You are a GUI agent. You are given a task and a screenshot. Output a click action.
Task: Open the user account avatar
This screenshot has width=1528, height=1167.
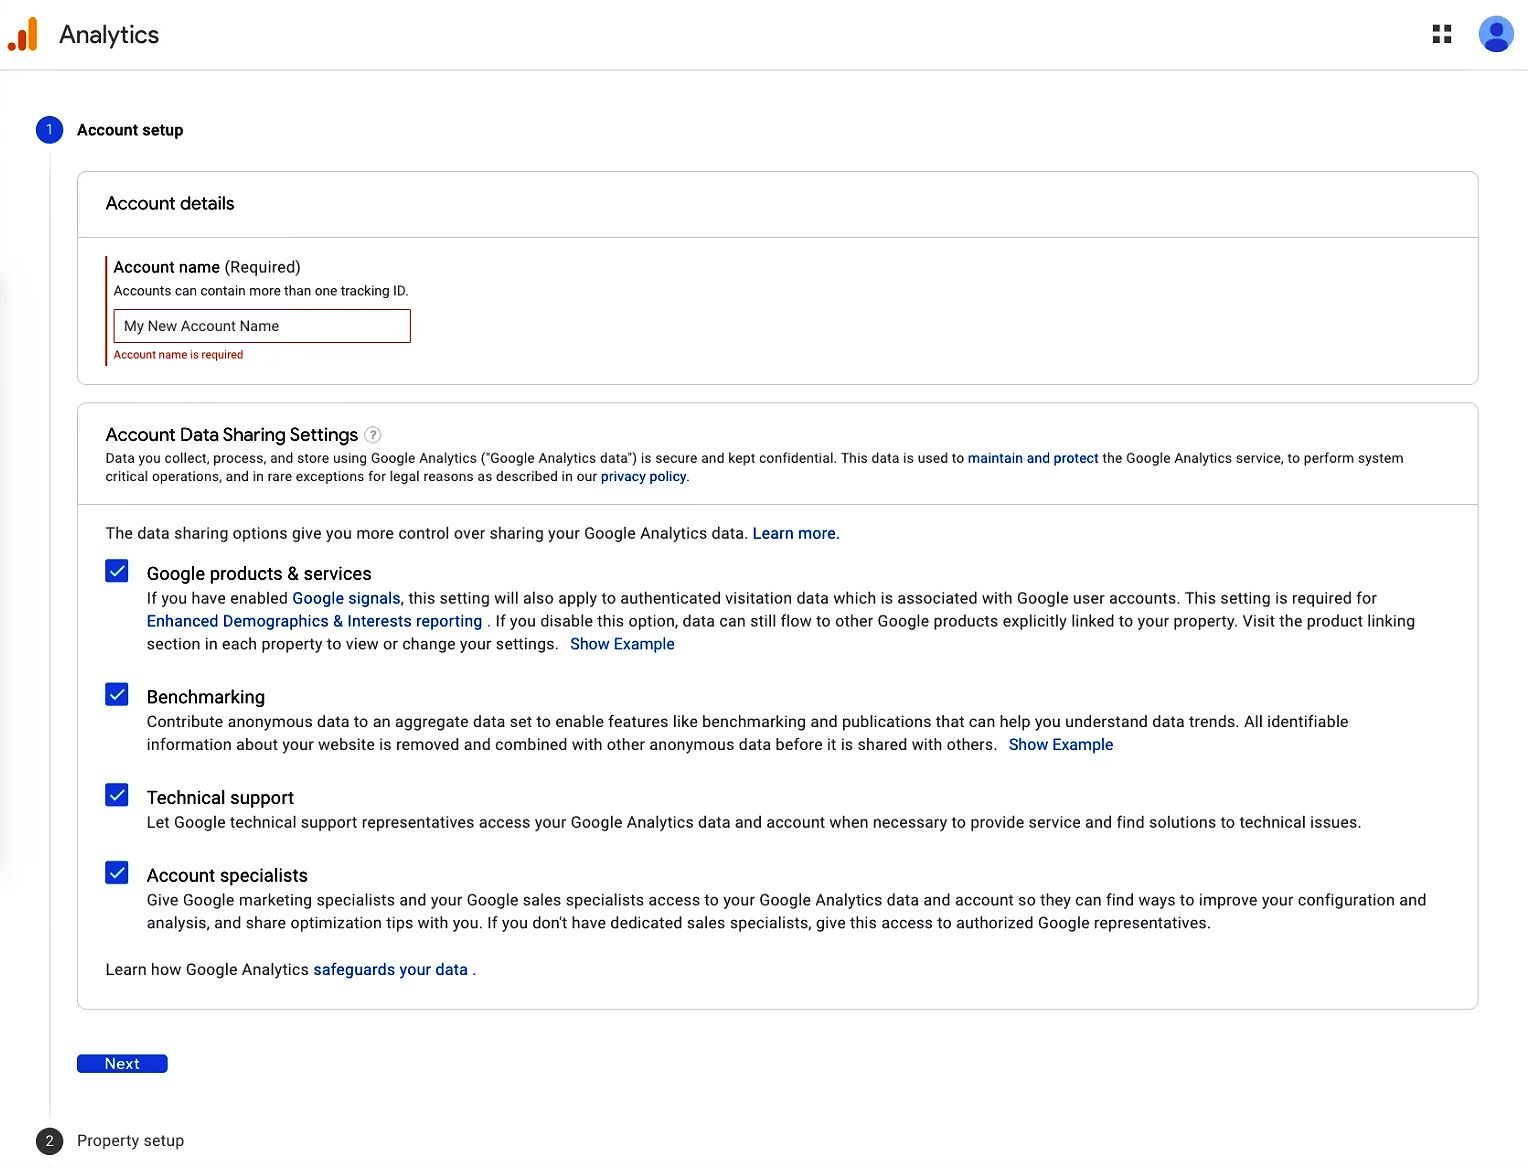click(x=1496, y=34)
